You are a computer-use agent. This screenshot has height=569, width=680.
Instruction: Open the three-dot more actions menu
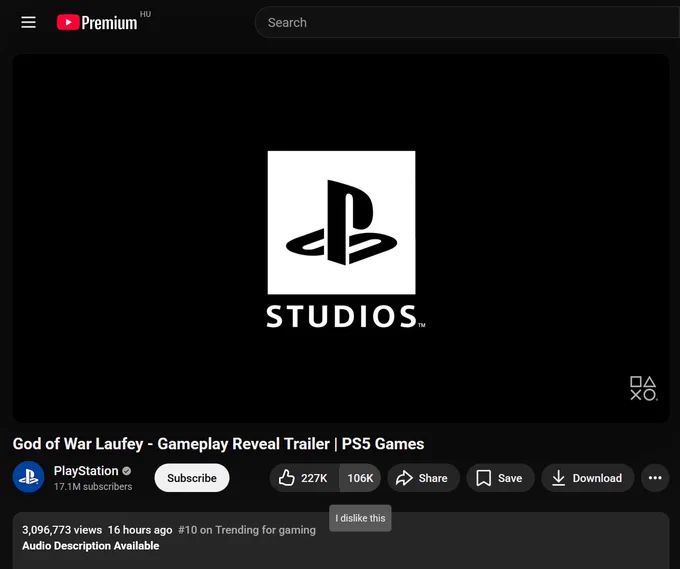pyautogui.click(x=655, y=478)
